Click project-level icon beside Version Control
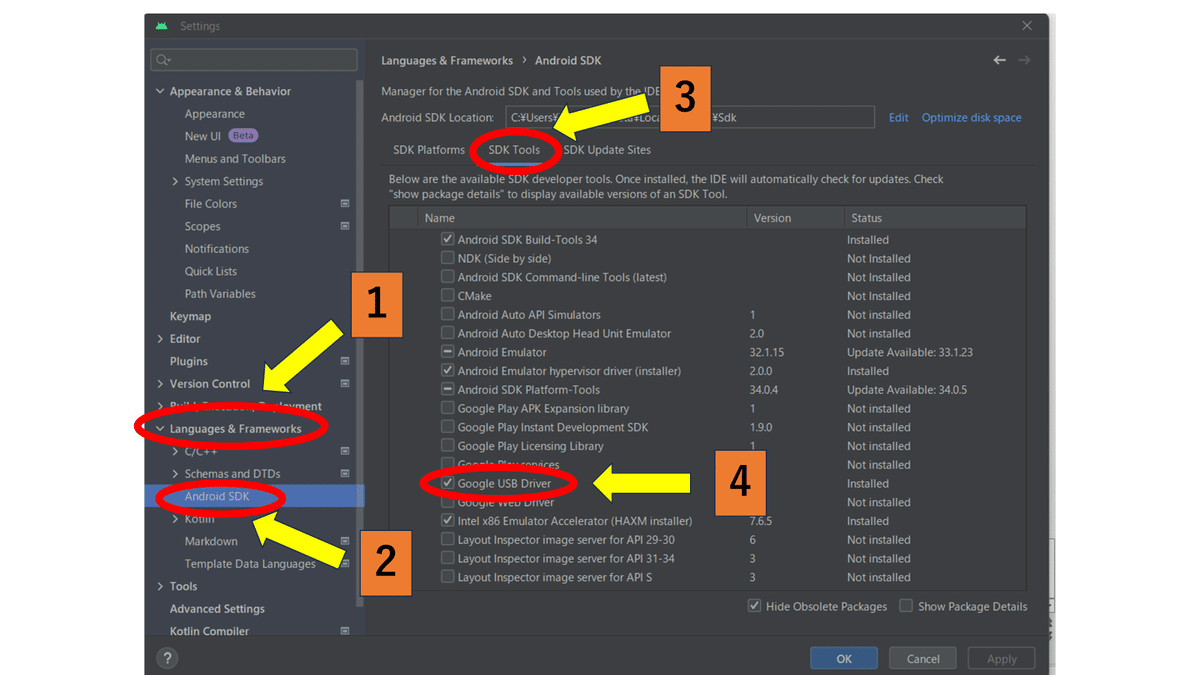The image size is (1200, 675). [345, 384]
